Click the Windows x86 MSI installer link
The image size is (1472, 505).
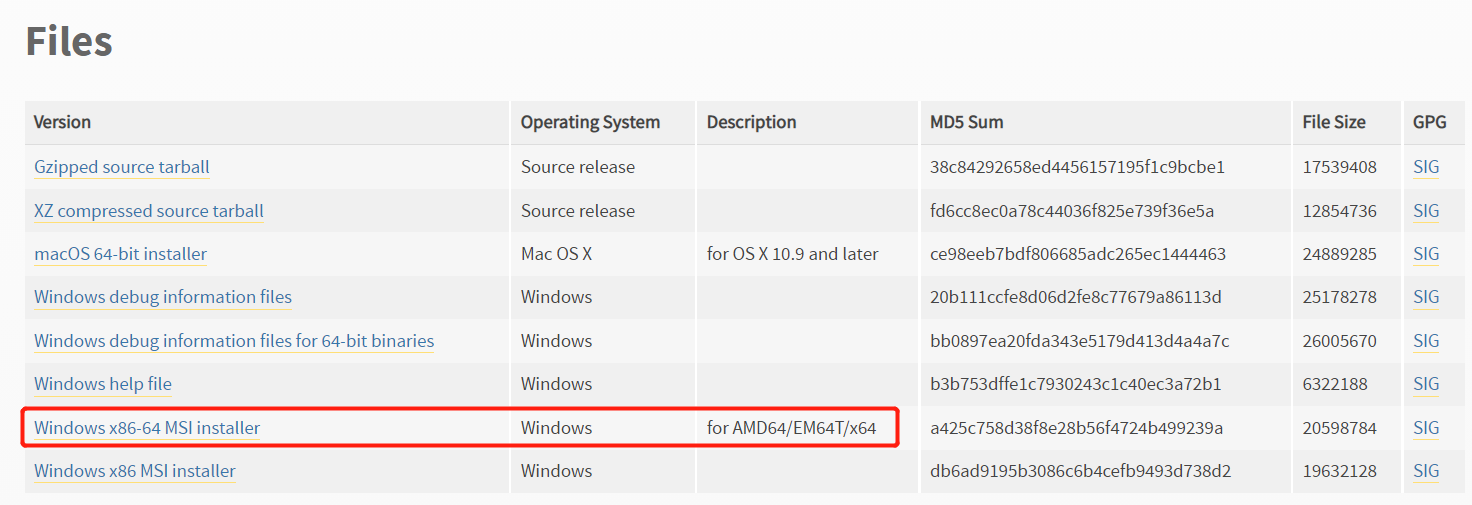tap(134, 471)
